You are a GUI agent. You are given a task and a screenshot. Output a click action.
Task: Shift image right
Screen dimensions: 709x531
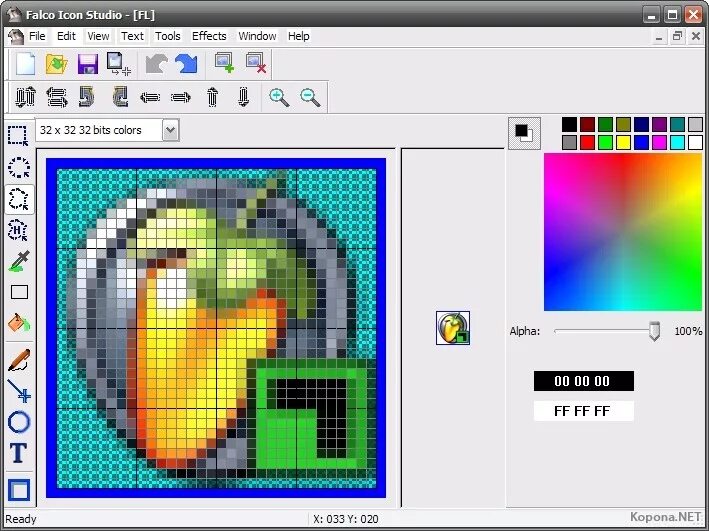point(181,97)
